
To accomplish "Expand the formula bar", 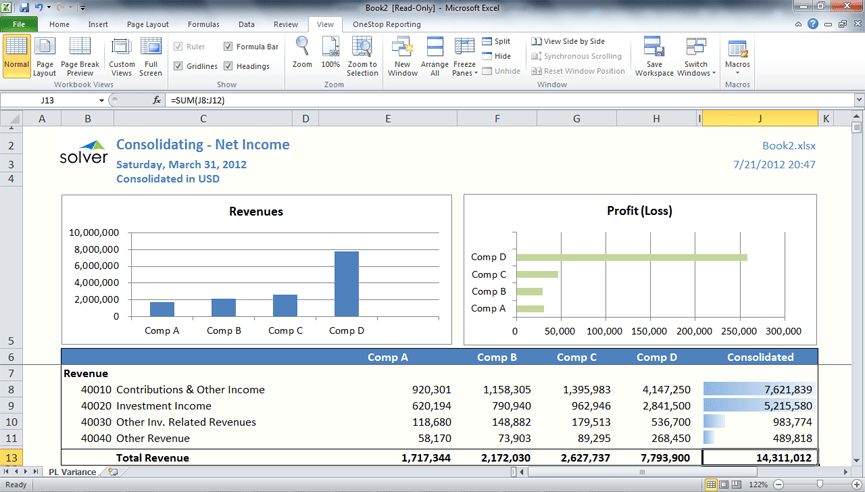I will coord(858,100).
